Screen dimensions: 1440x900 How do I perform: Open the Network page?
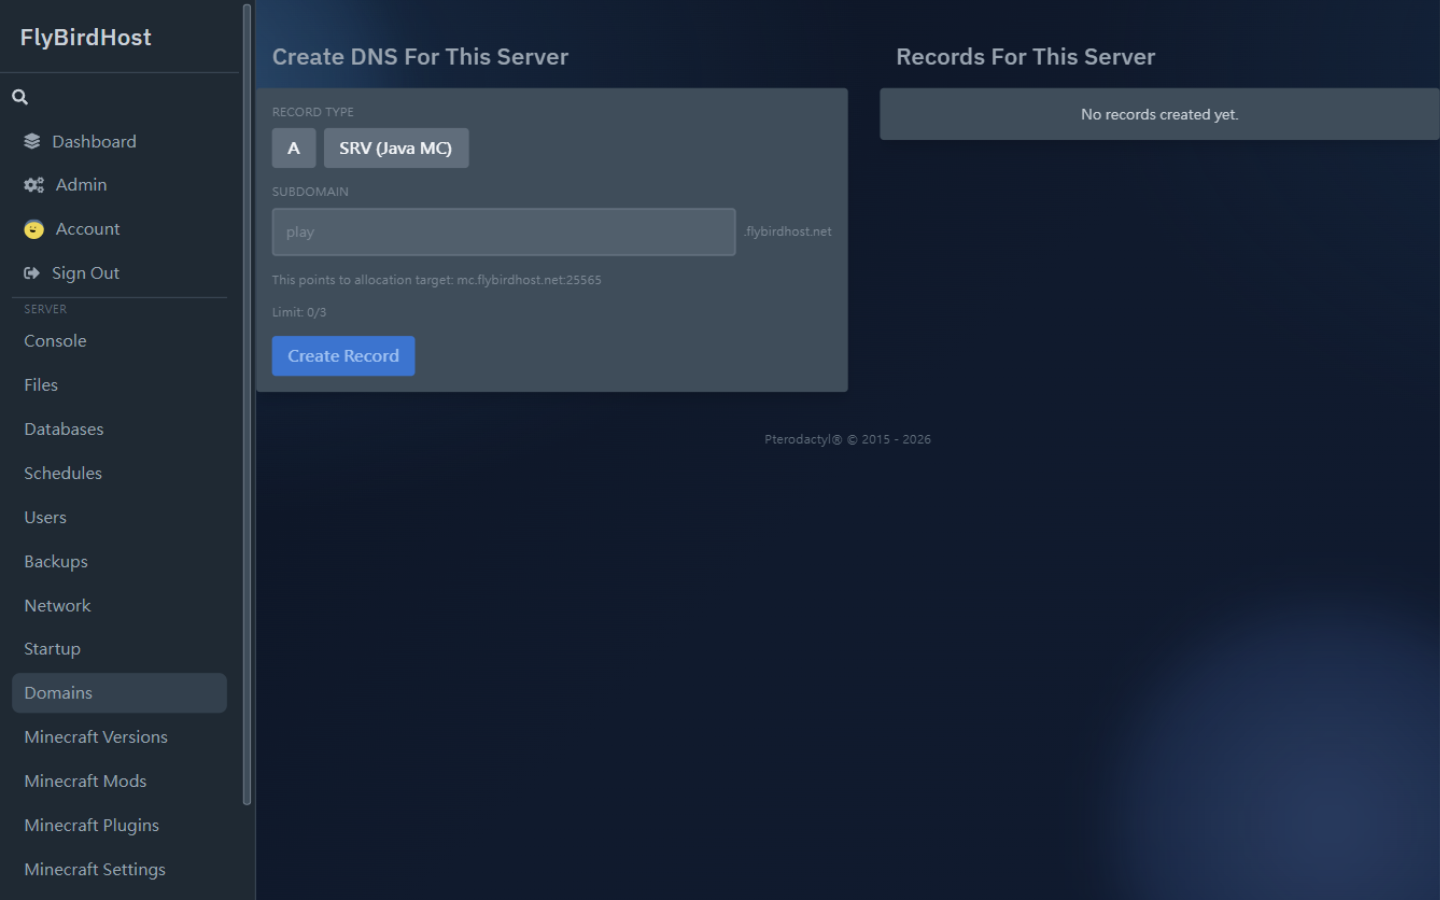(x=119, y=605)
